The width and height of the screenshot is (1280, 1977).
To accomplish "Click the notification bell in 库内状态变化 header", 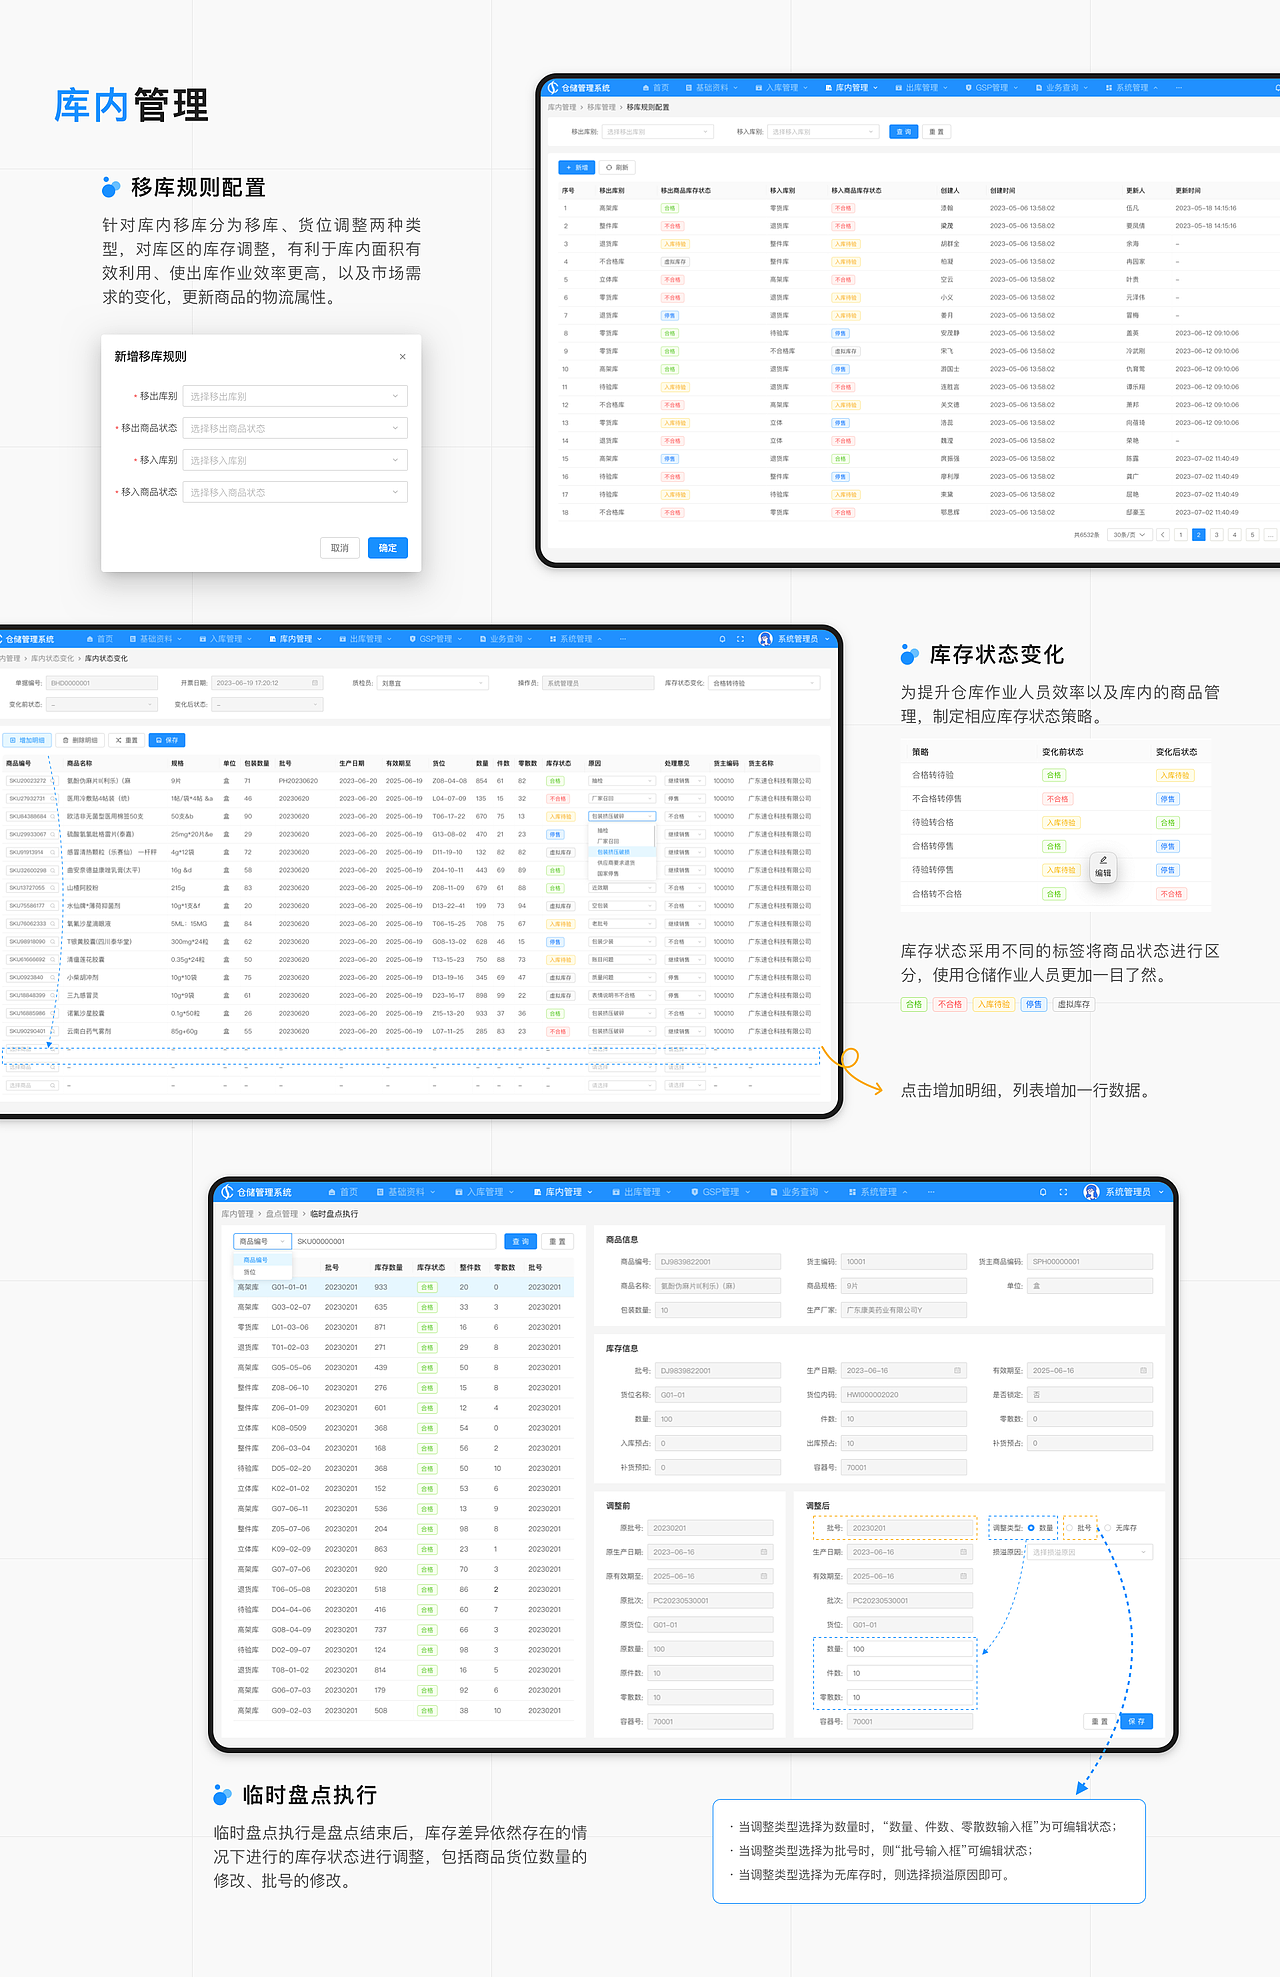I will 722,639.
